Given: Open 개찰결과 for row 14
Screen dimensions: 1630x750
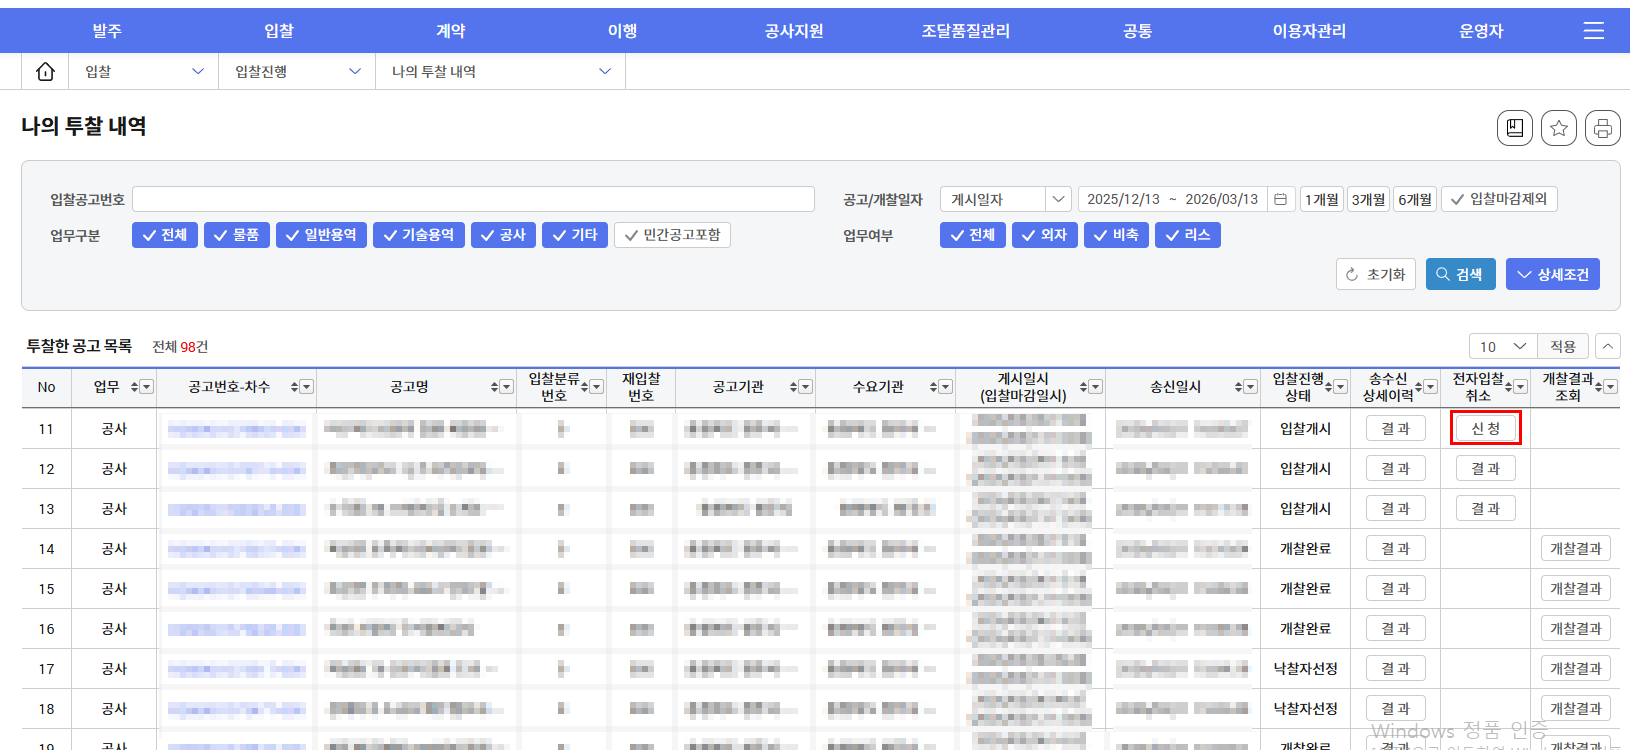Looking at the screenshot, I should pos(1576,548).
